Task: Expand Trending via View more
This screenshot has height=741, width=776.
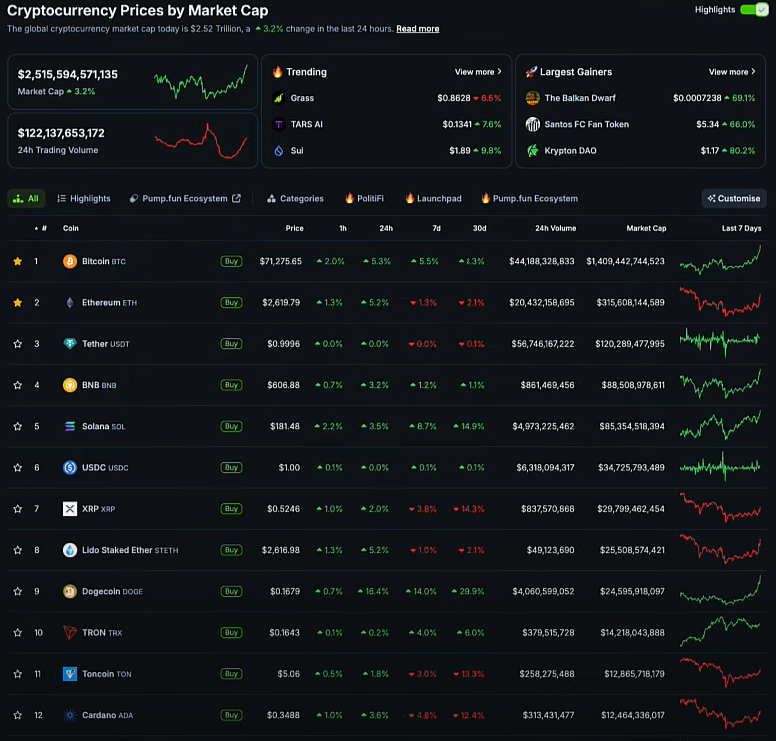Action: (x=478, y=72)
